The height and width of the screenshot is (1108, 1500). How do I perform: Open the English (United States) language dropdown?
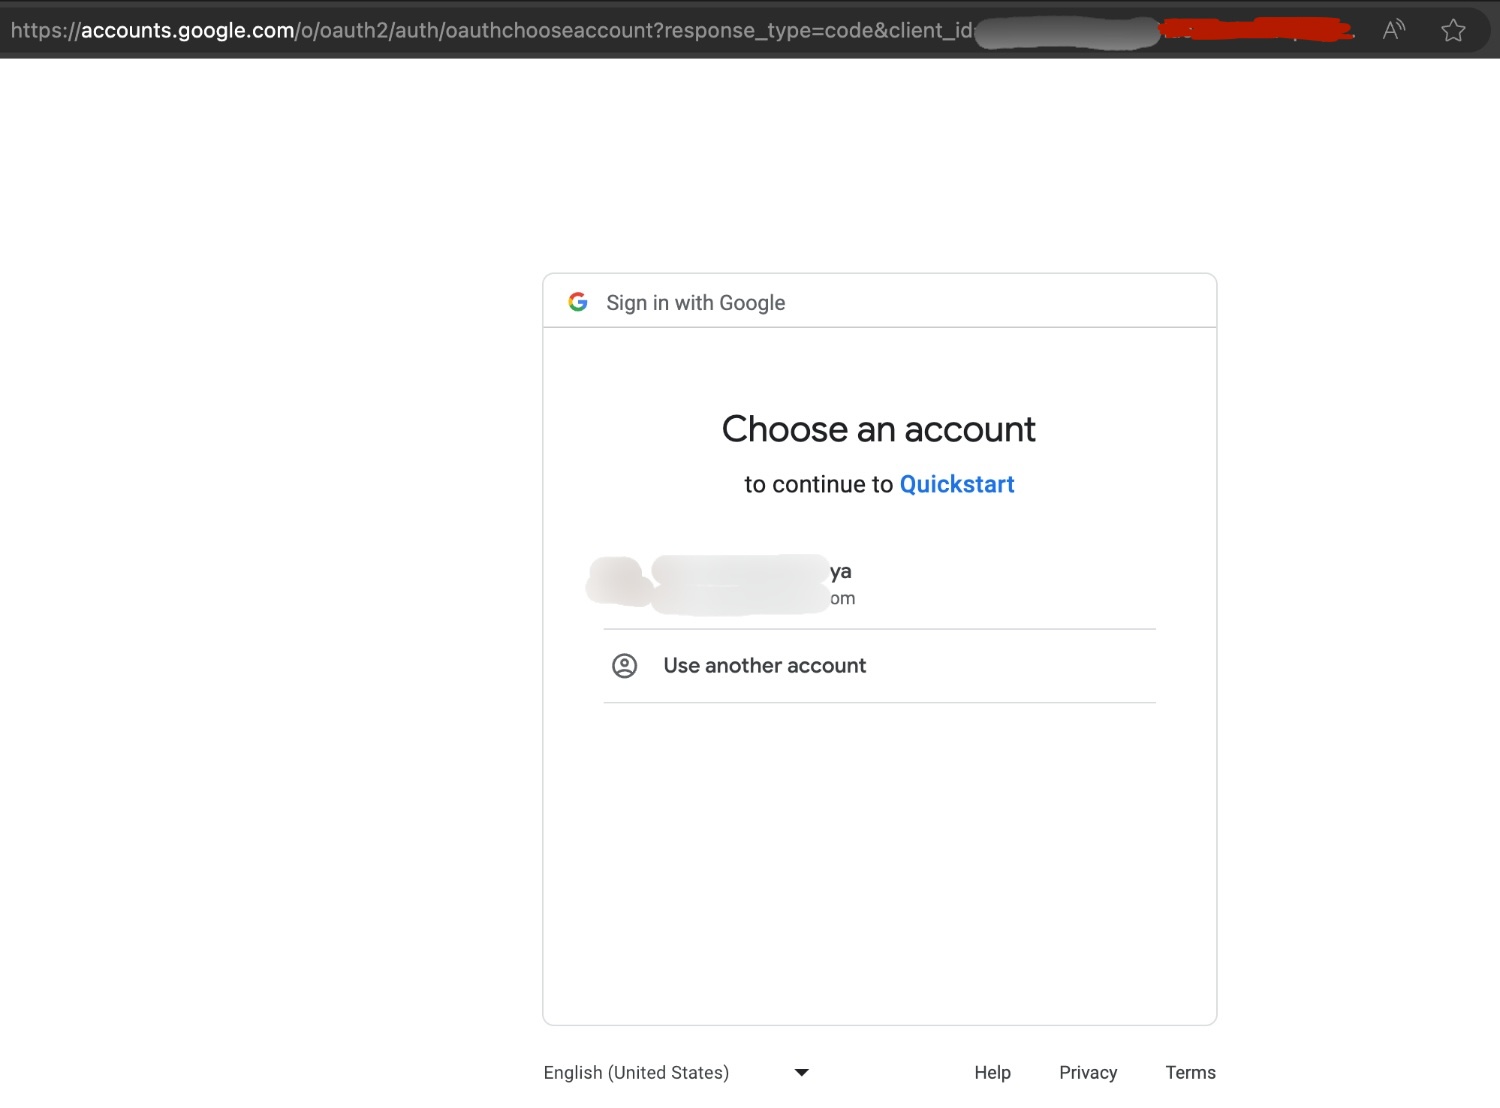click(x=677, y=1072)
